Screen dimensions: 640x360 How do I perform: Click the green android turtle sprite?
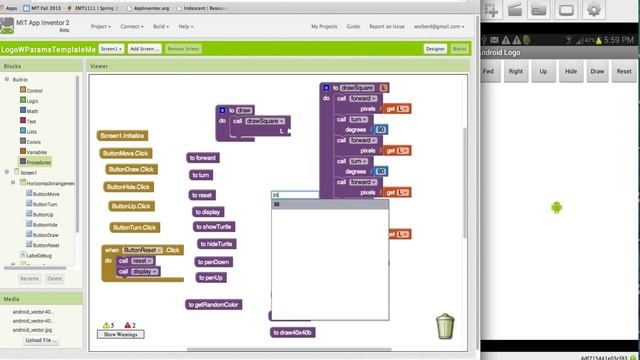[x=556, y=207]
